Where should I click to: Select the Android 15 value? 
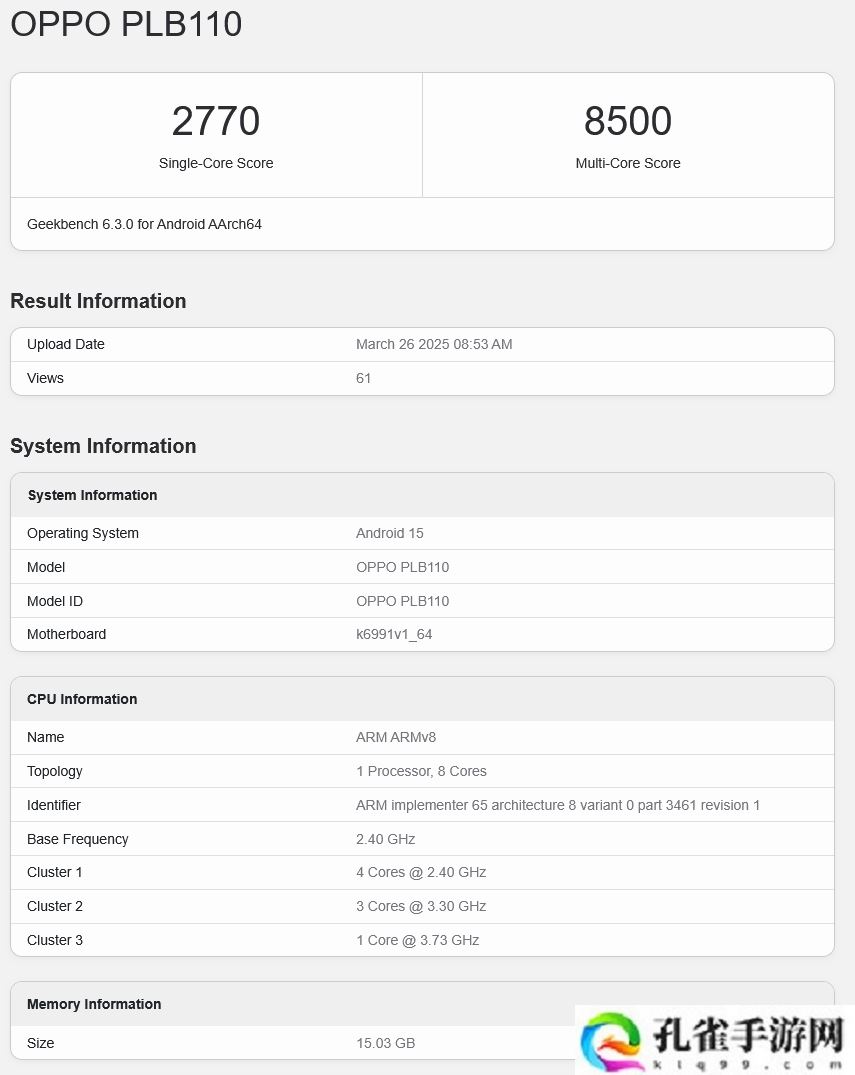tap(389, 533)
